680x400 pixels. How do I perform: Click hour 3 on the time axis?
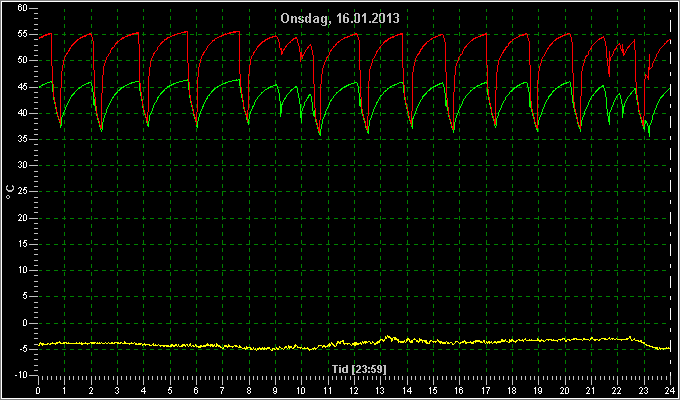click(x=117, y=390)
